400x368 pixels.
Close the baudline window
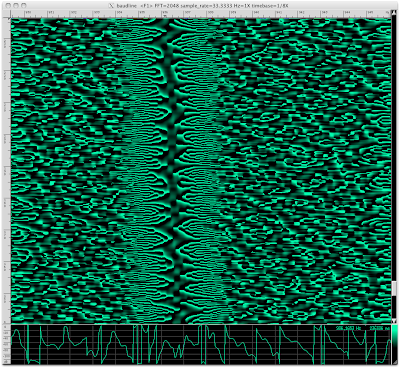click(7, 5)
